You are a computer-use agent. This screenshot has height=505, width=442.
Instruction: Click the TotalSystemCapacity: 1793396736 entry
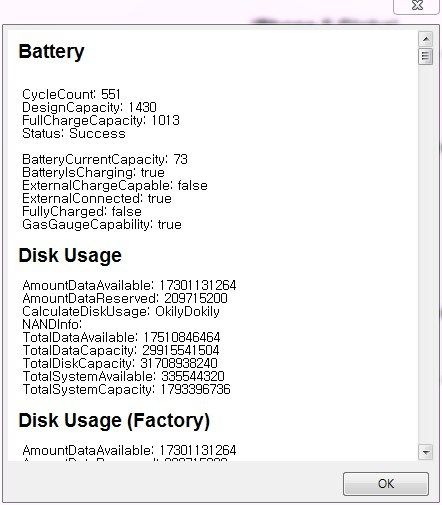[126, 389]
